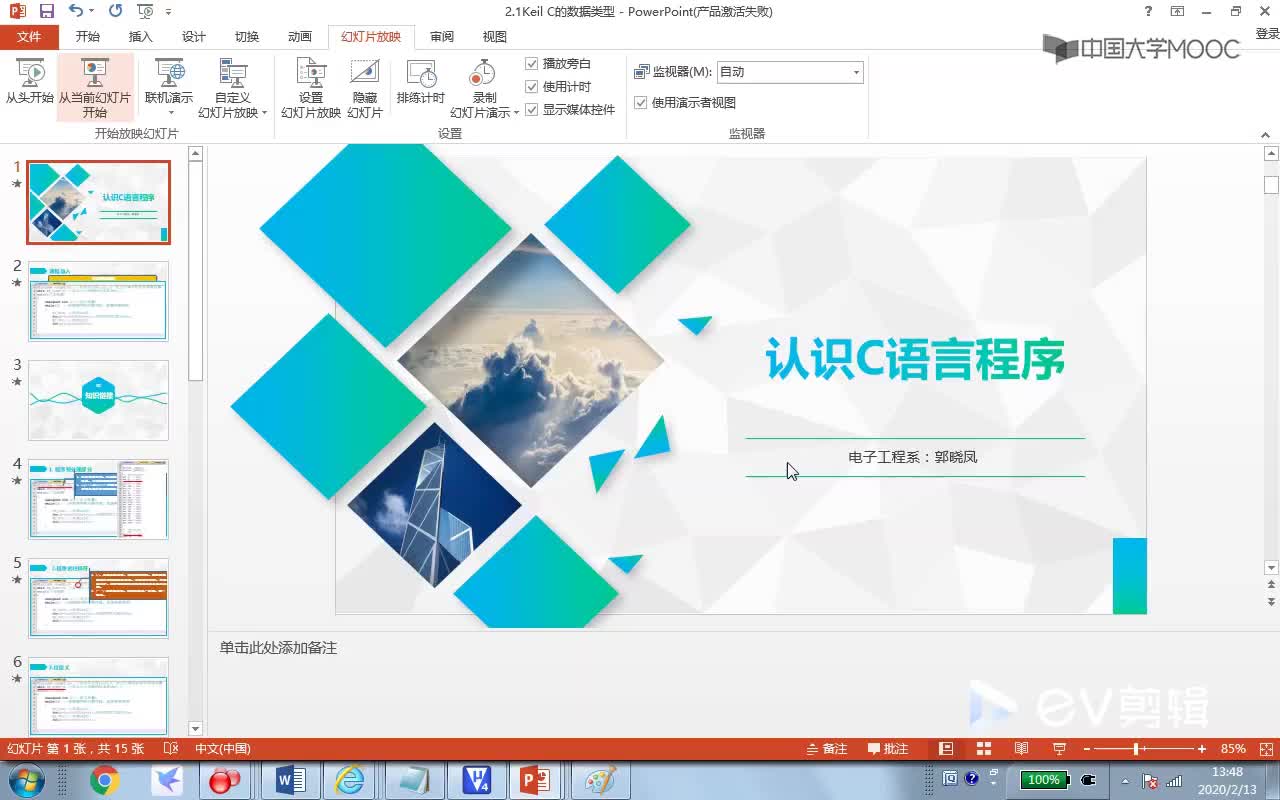Expand 录制幻灯片演示 dropdown arrow

(x=516, y=113)
